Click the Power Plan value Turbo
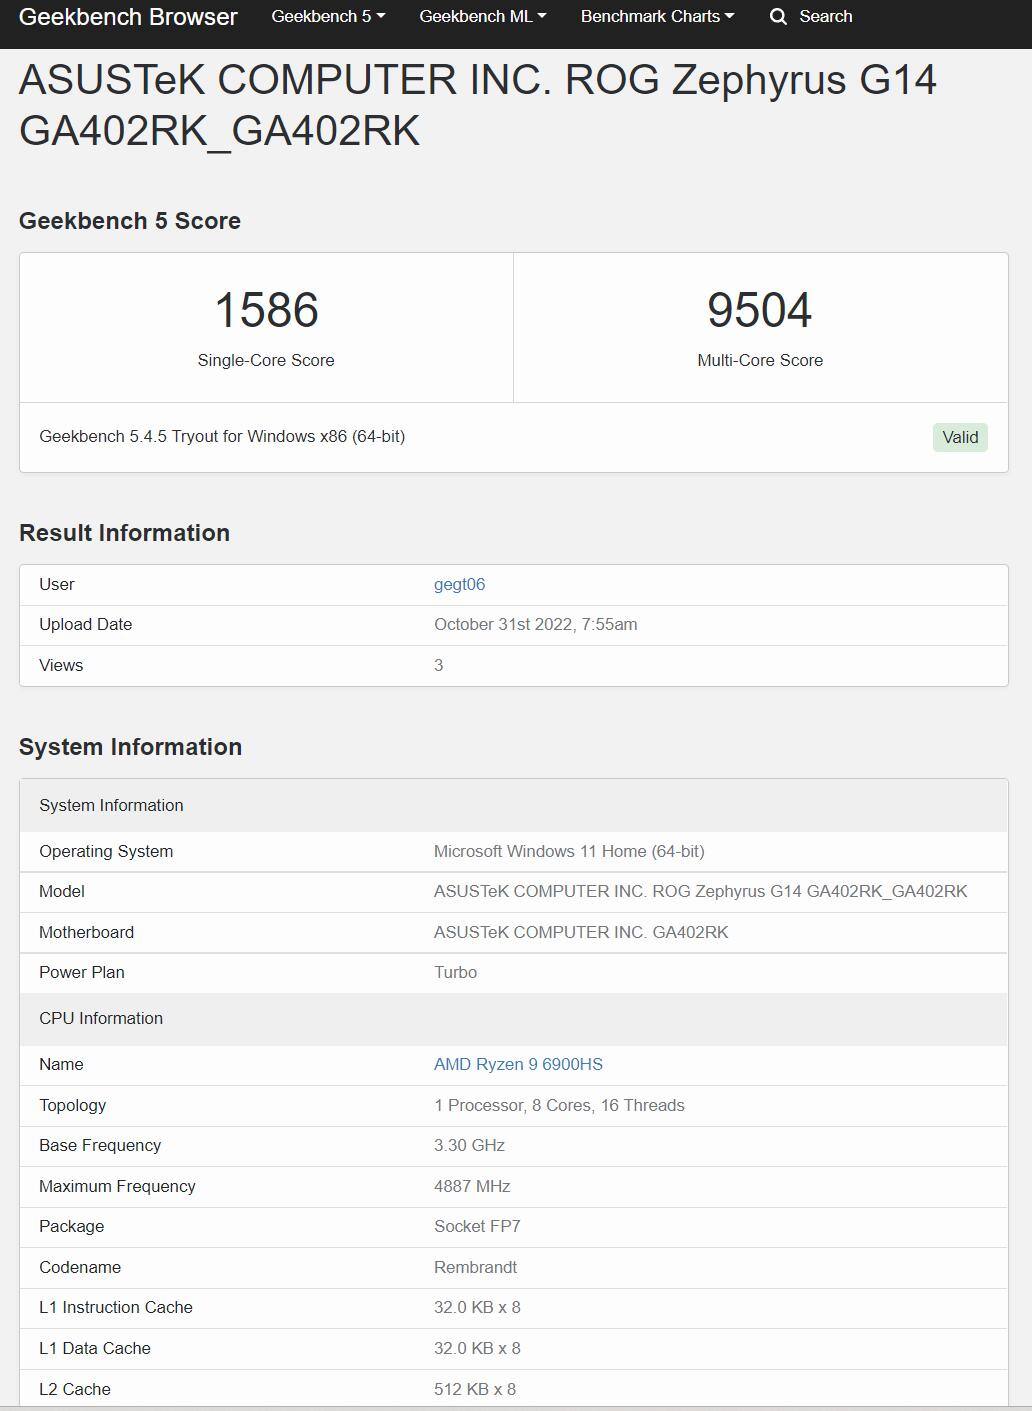This screenshot has height=1411, width=1032. click(x=455, y=972)
